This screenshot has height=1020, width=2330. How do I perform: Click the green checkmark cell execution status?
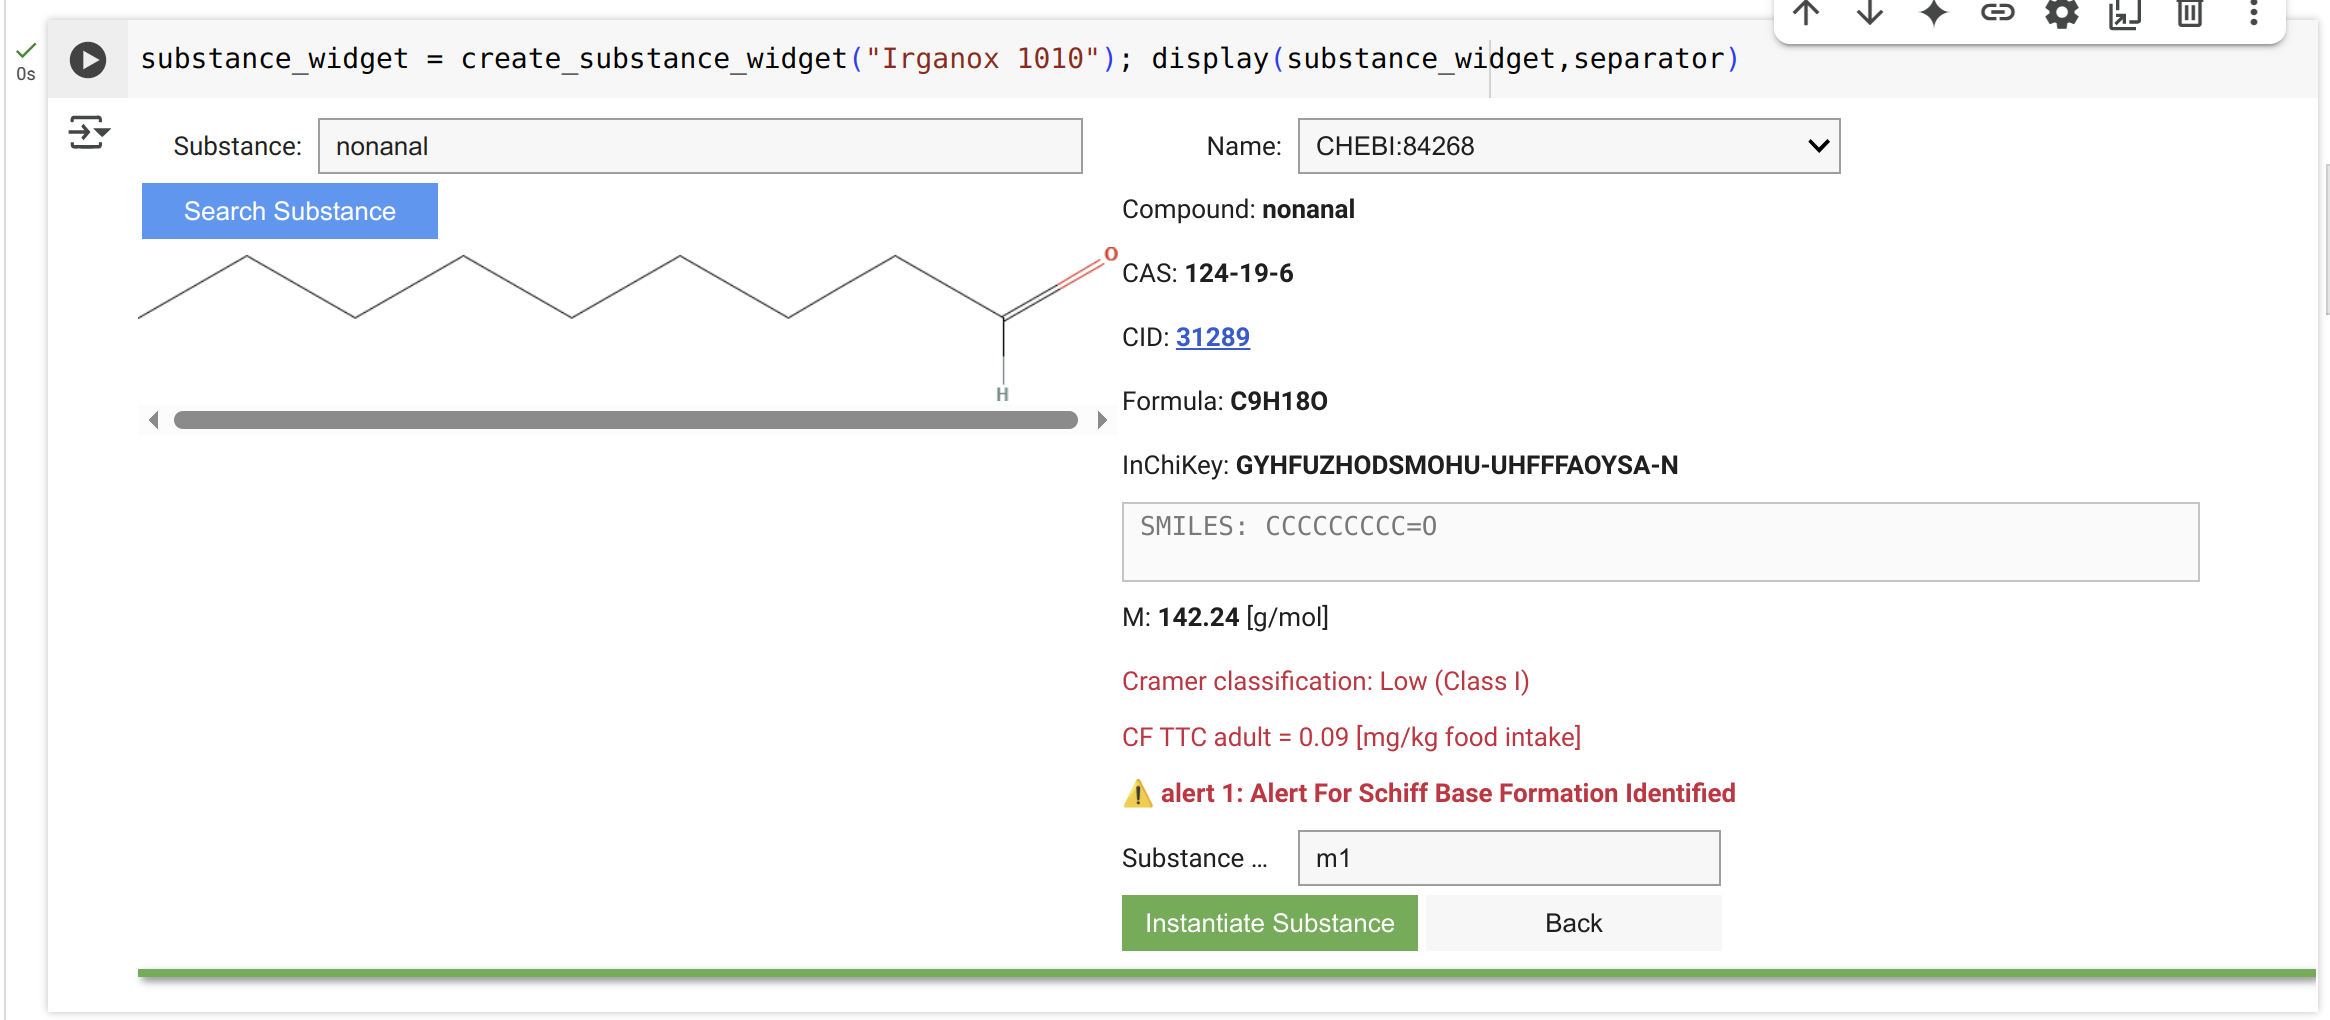pos(26,50)
